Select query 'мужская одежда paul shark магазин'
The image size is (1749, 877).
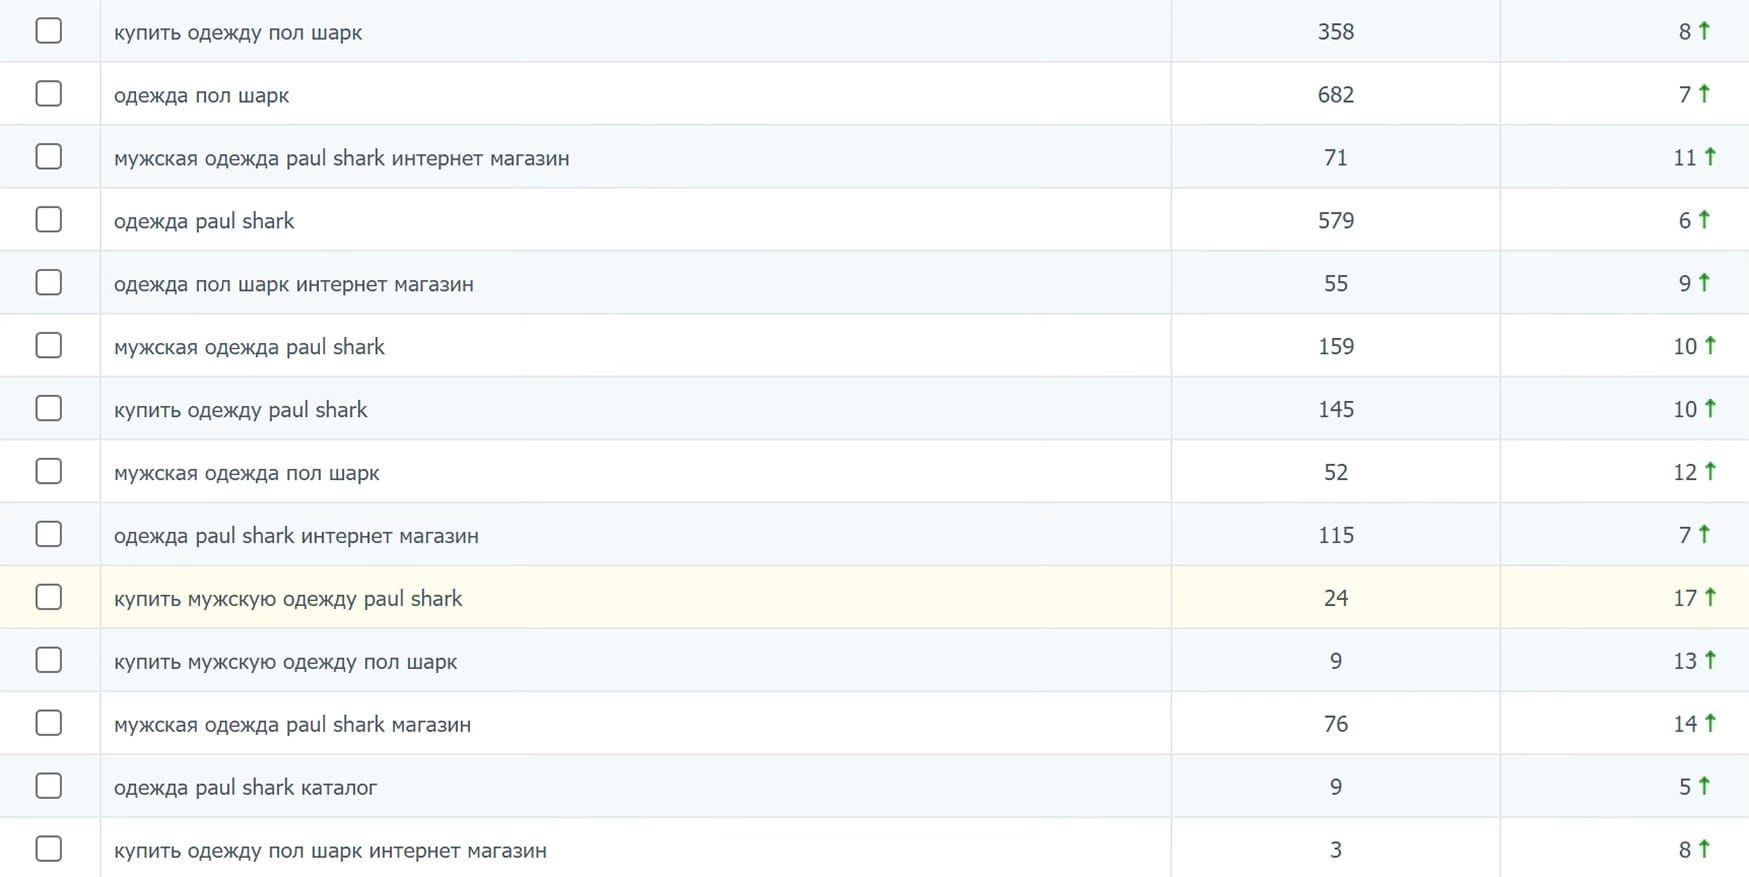tap(292, 725)
